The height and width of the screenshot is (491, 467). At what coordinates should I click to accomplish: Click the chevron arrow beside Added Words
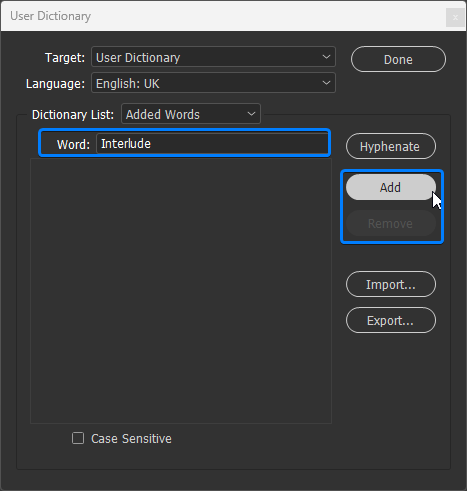pos(251,114)
